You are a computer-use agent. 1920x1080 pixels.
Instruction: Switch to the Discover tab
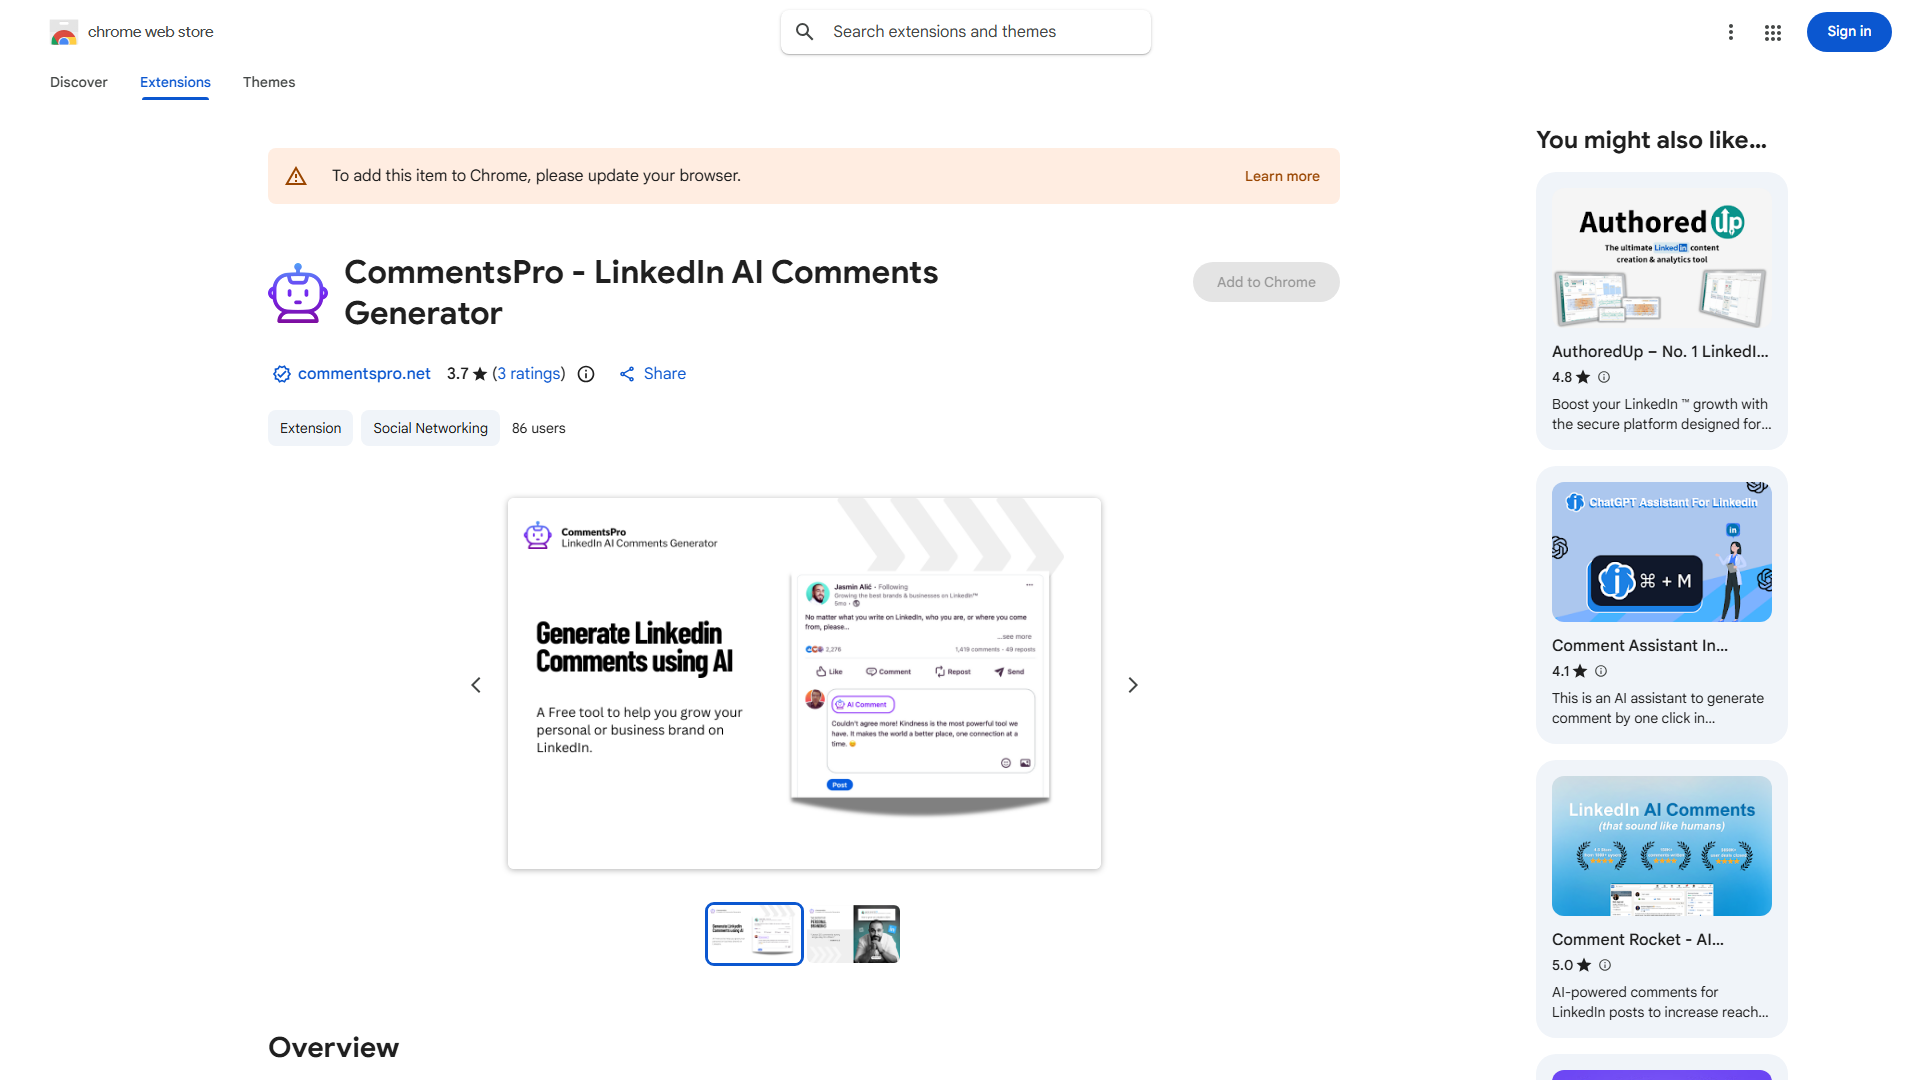[78, 82]
